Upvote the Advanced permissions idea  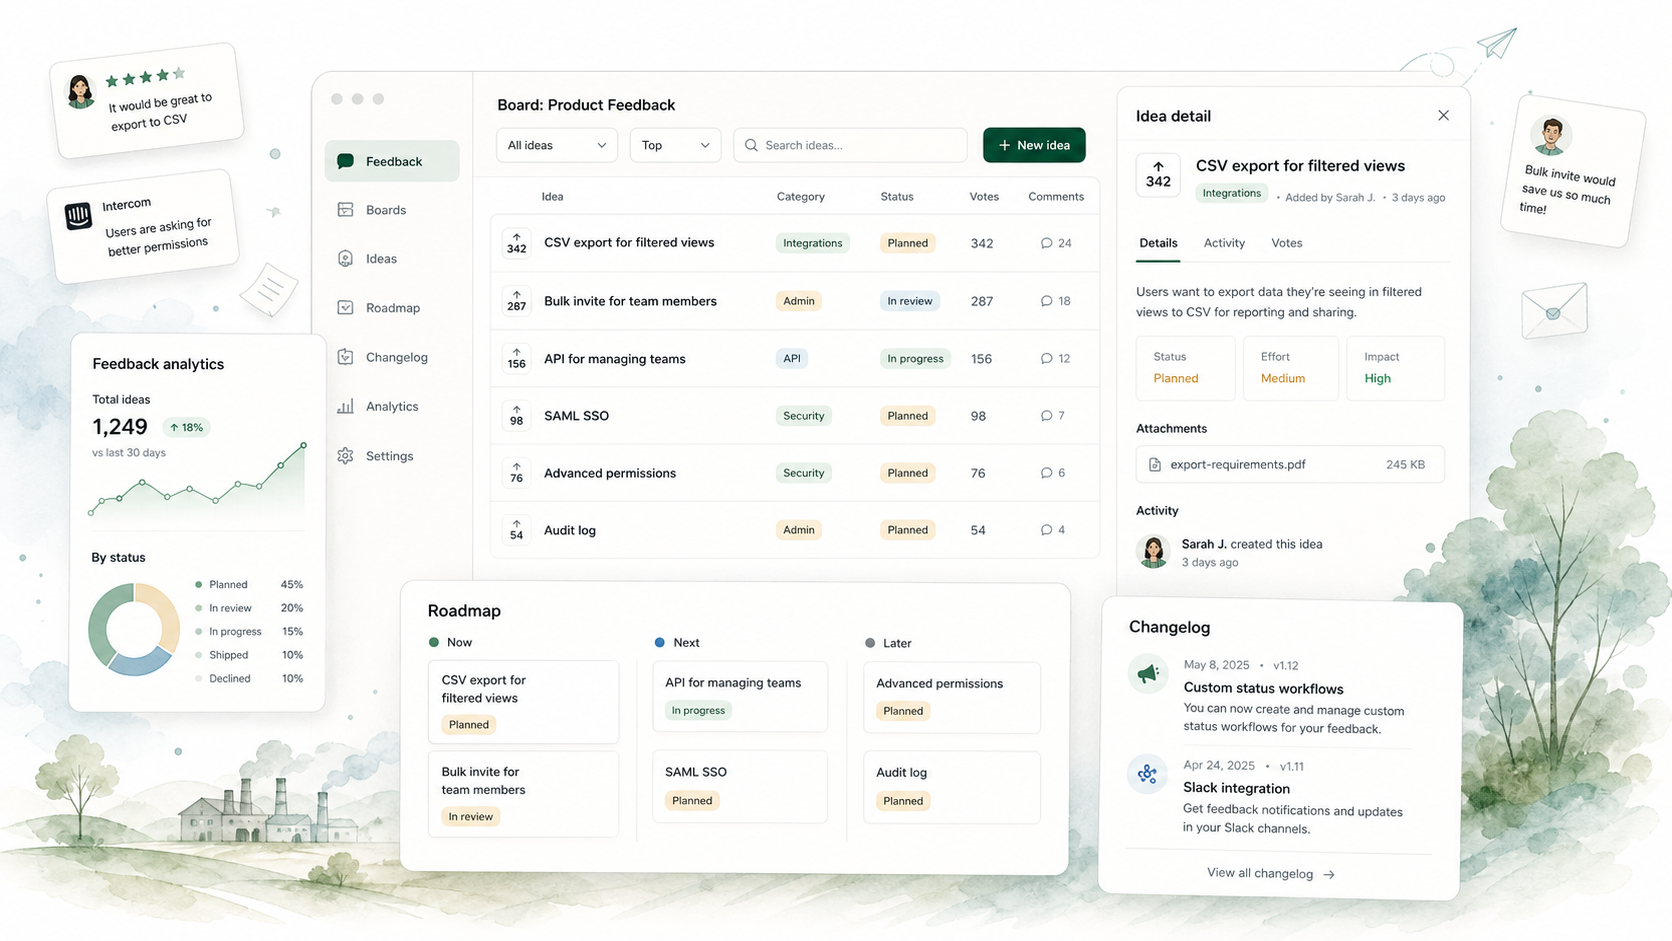[x=516, y=472]
